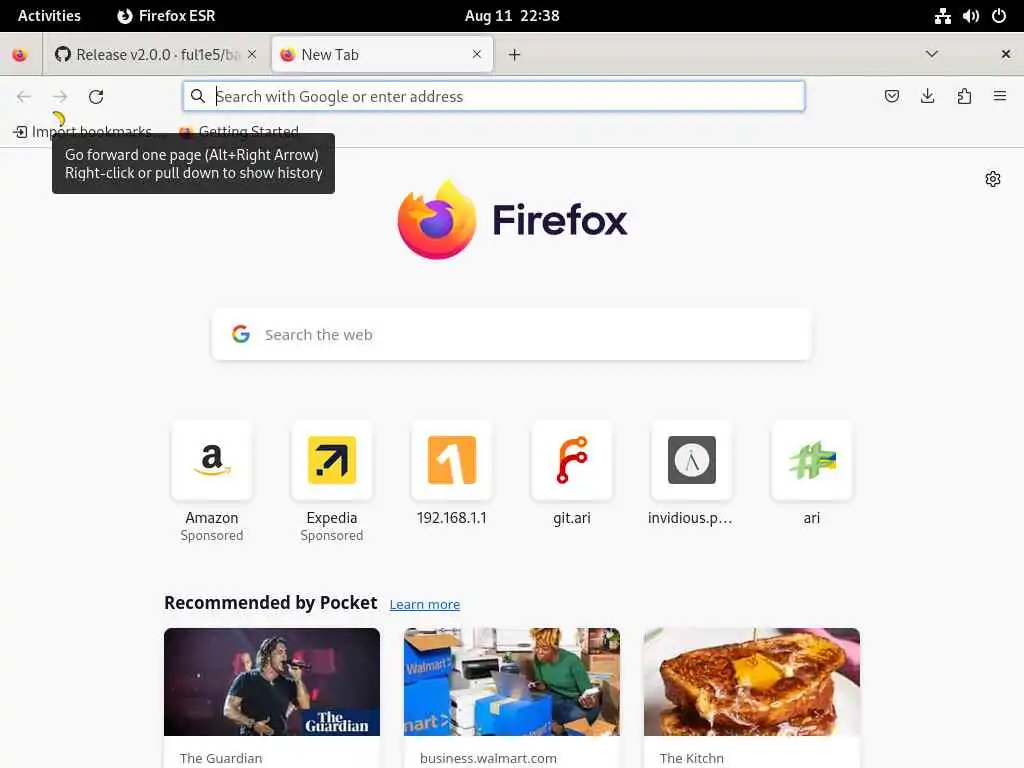Image resolution: width=1024 pixels, height=768 pixels.
Task: Click the Google logo in search box
Action: pos(241,334)
